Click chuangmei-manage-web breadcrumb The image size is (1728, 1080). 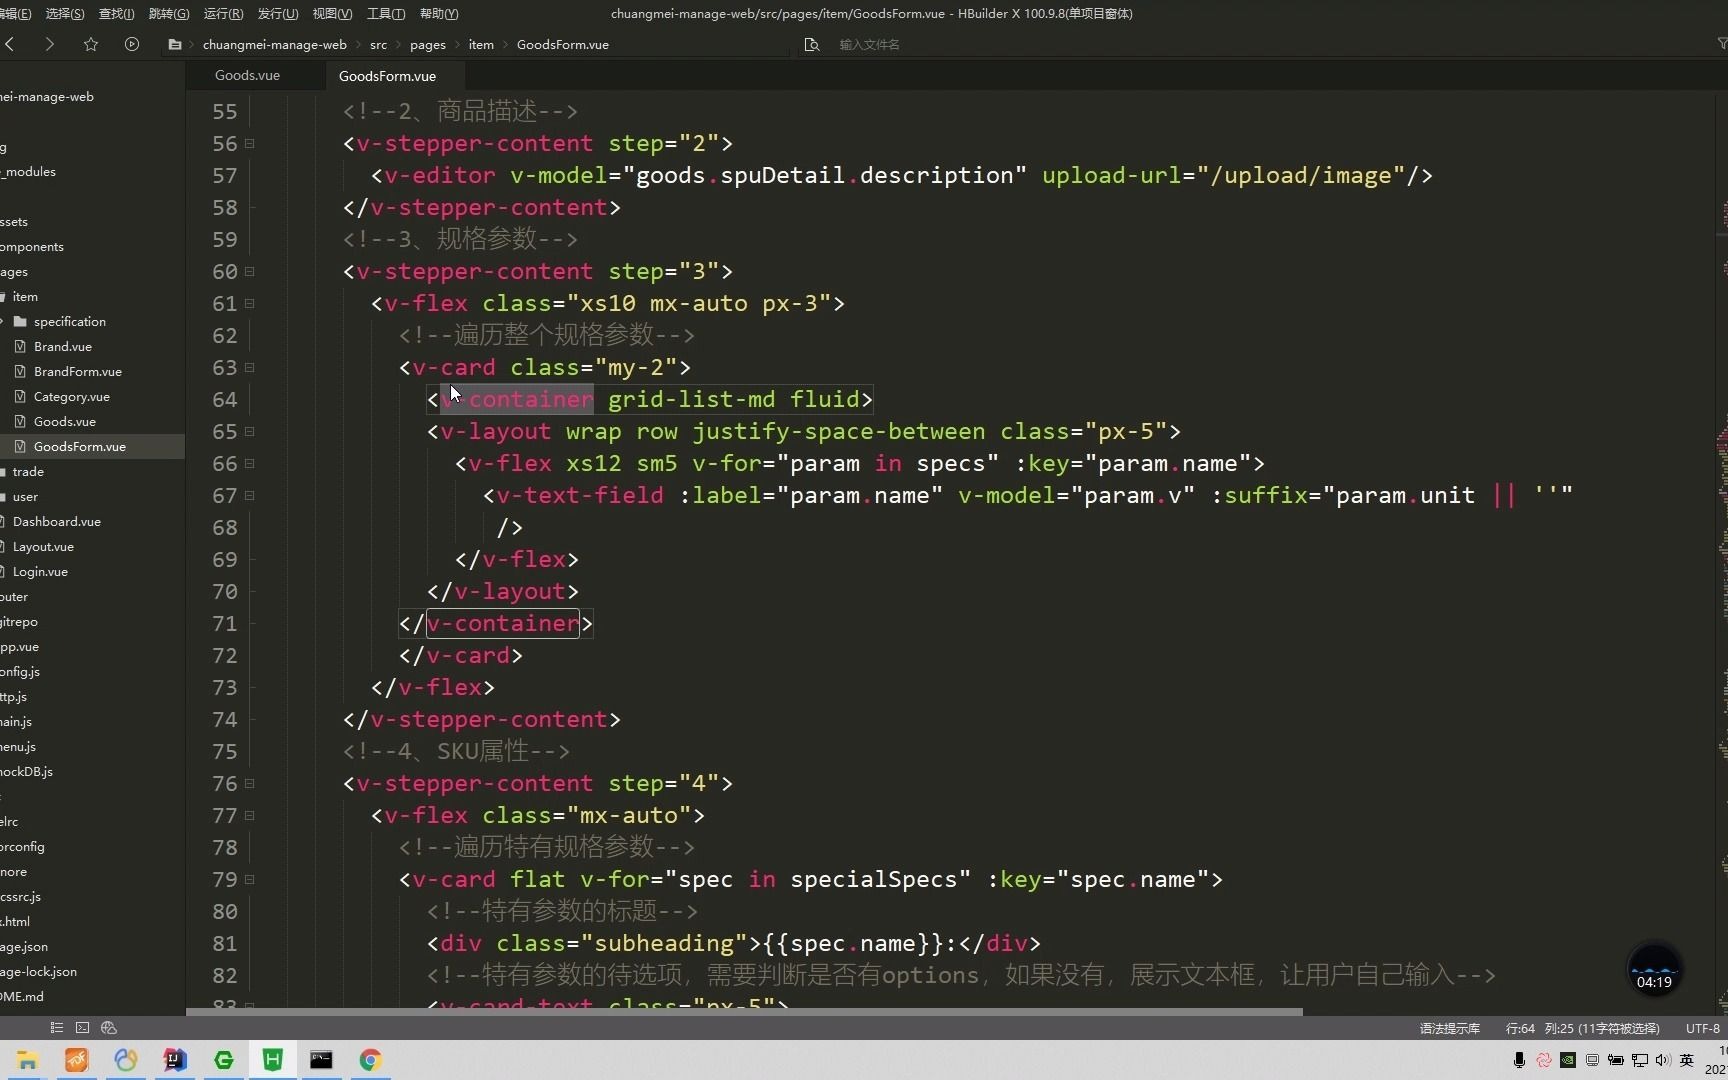(274, 45)
